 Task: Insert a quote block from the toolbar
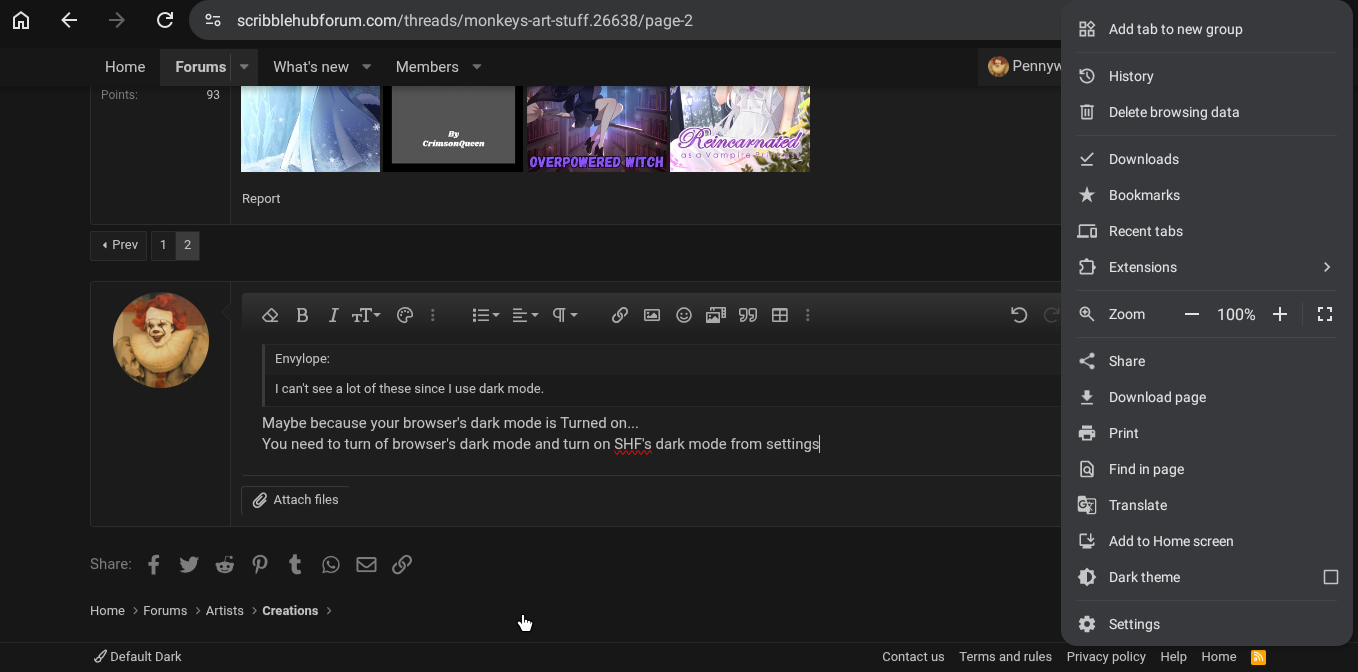click(x=747, y=315)
